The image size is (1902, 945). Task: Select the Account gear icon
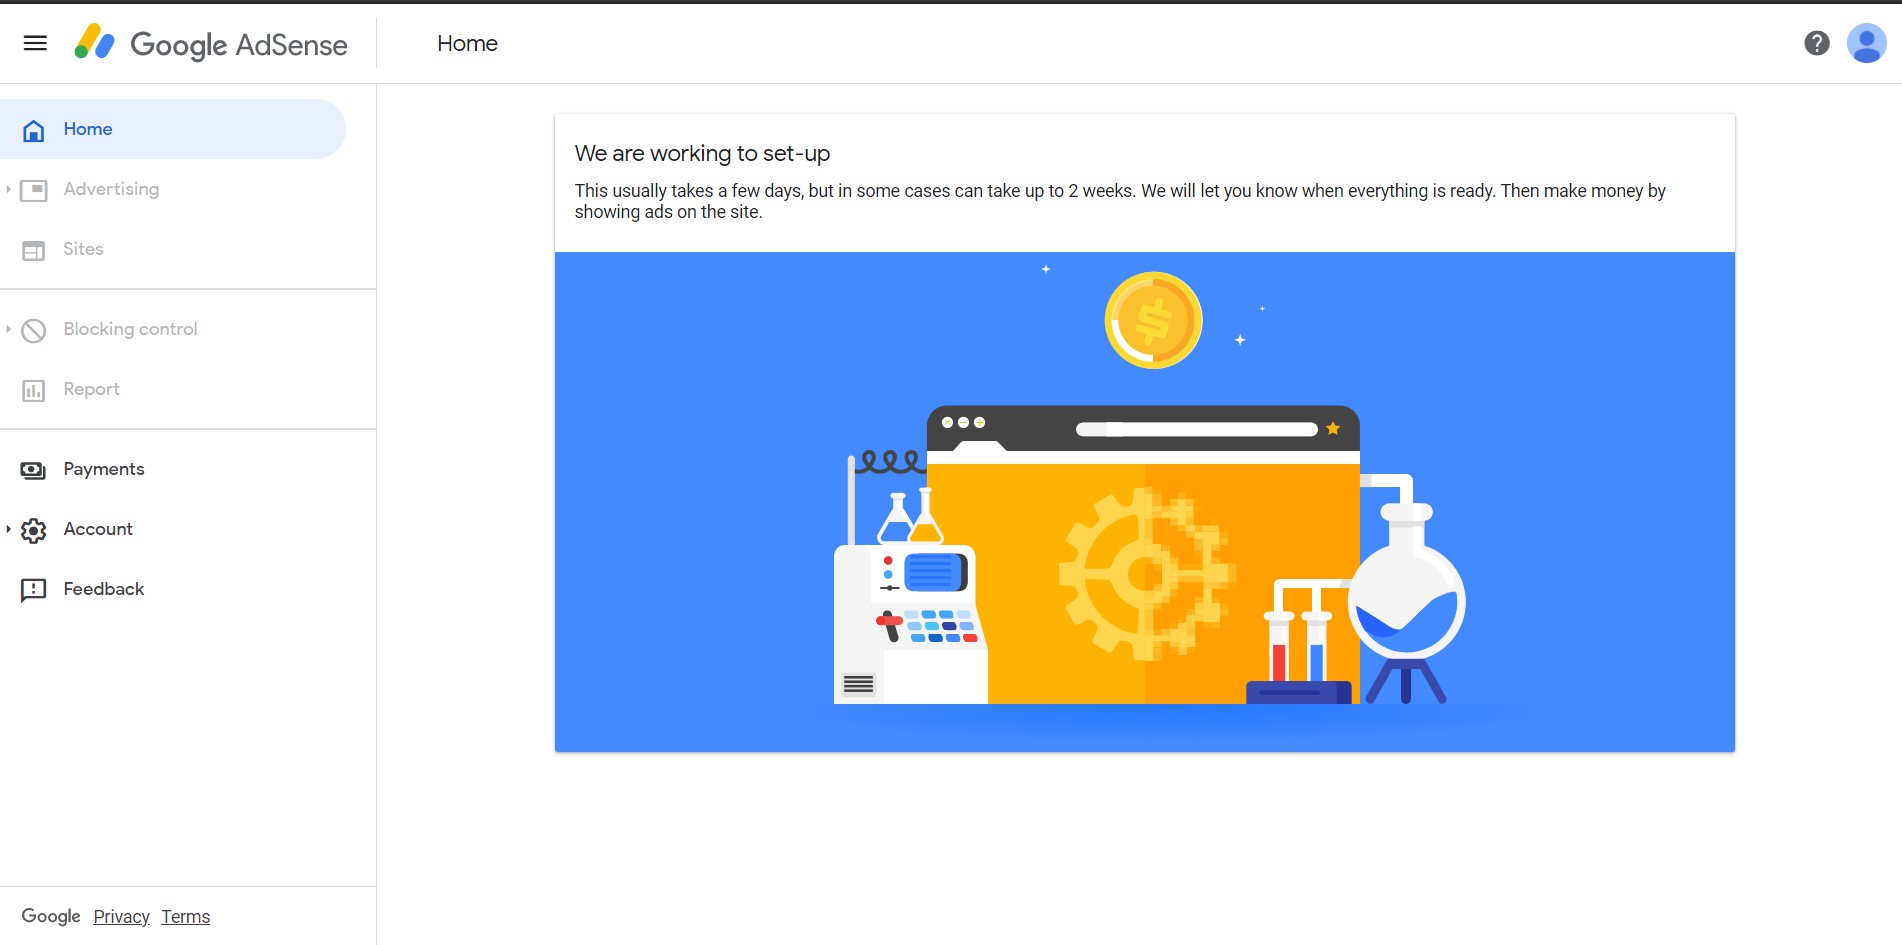click(x=33, y=530)
